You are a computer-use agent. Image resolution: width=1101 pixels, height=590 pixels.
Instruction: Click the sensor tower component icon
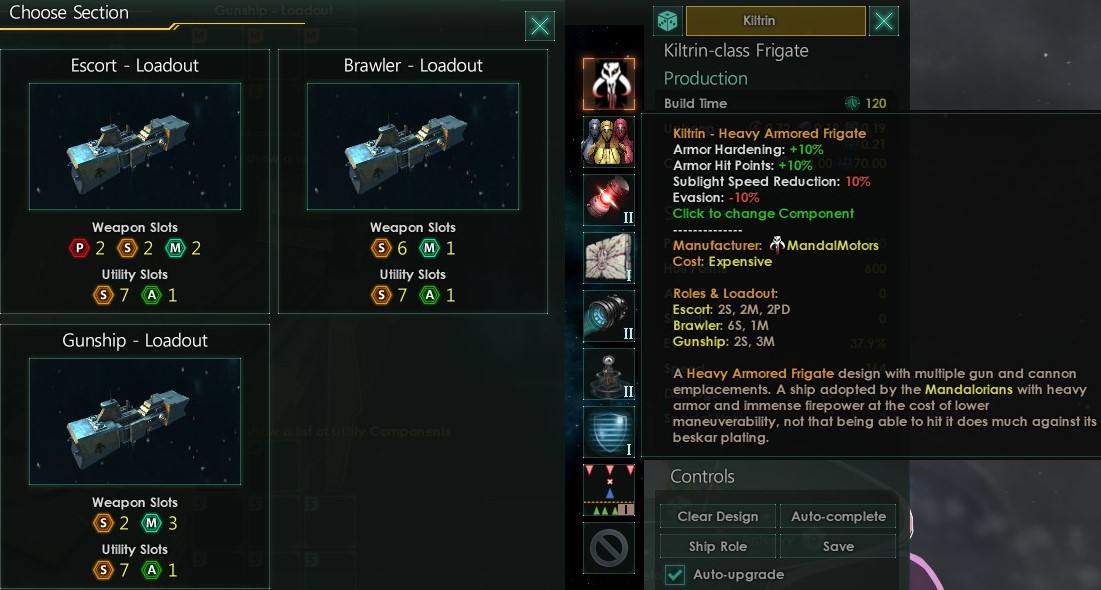click(x=609, y=374)
